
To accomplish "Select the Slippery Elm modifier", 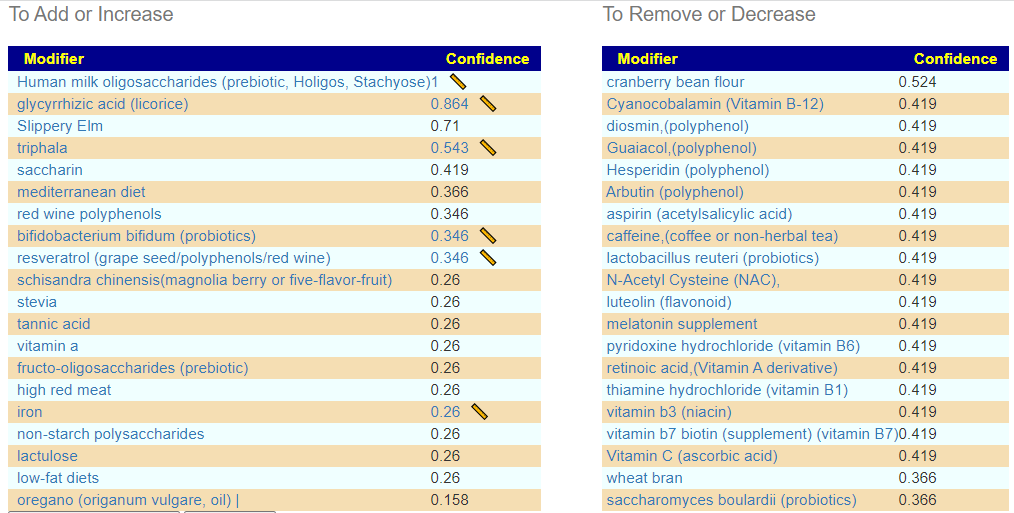I will click(x=60, y=126).
